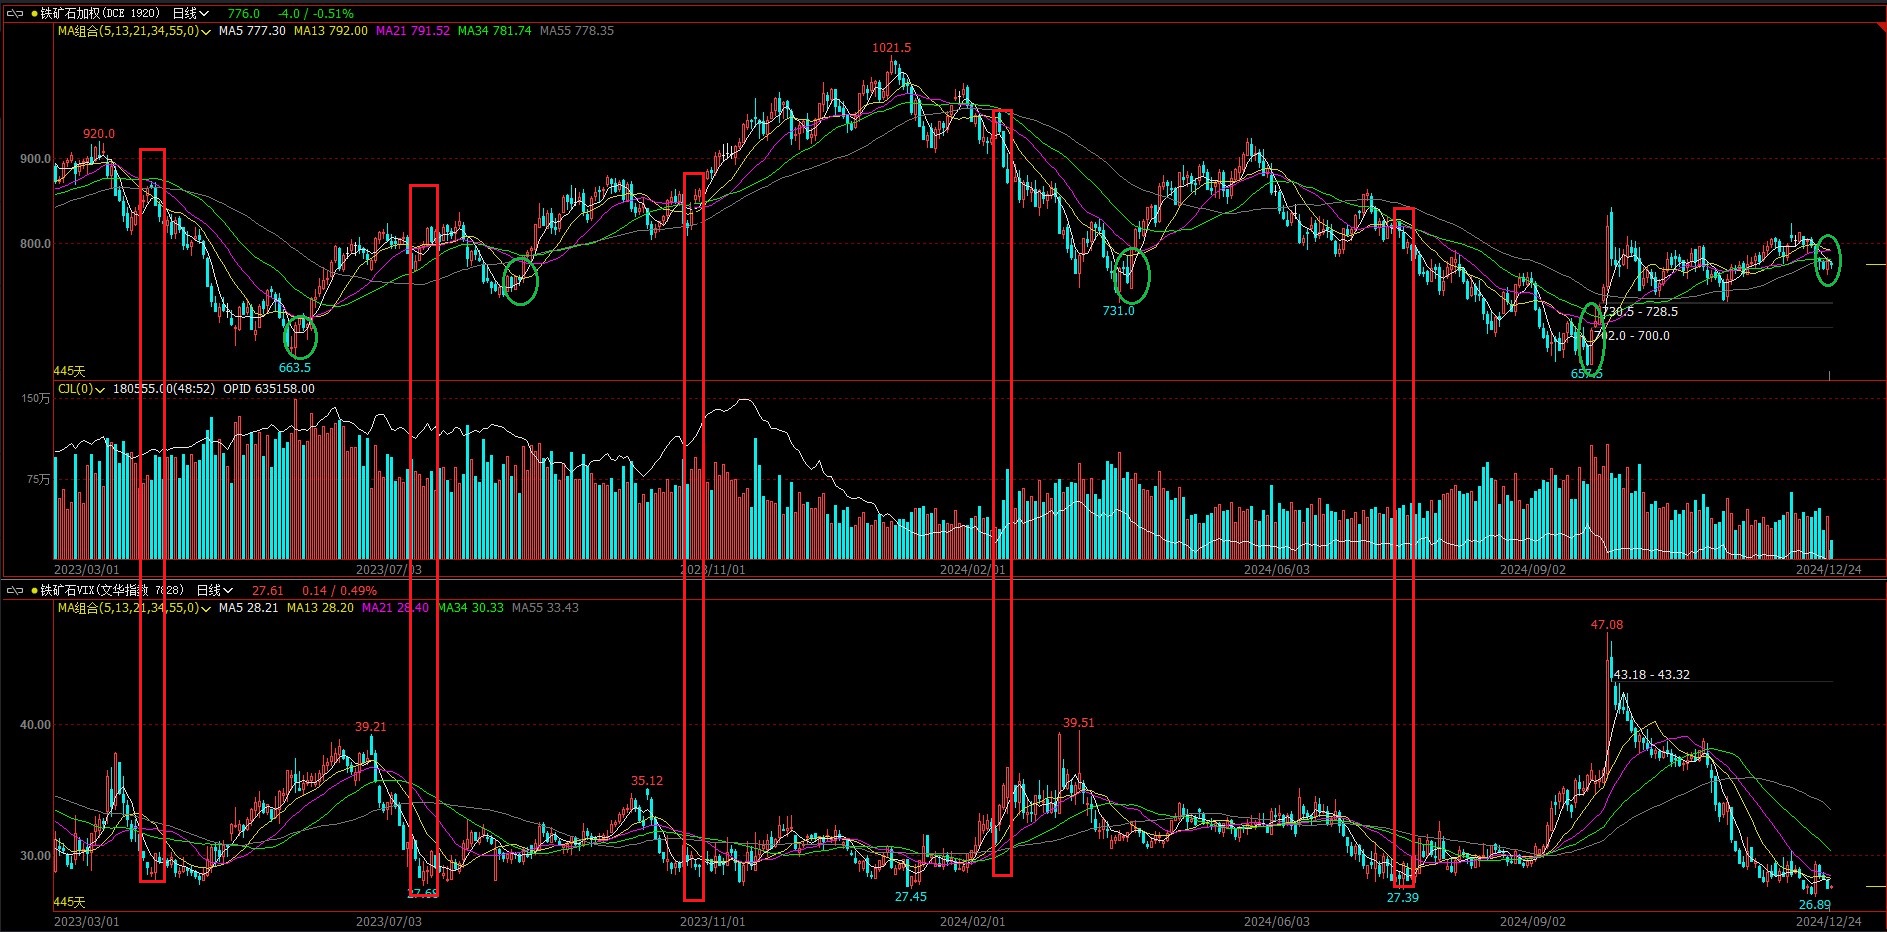
Task: Click the VIX change 0.14 / 0.49%
Action: pyautogui.click(x=339, y=591)
